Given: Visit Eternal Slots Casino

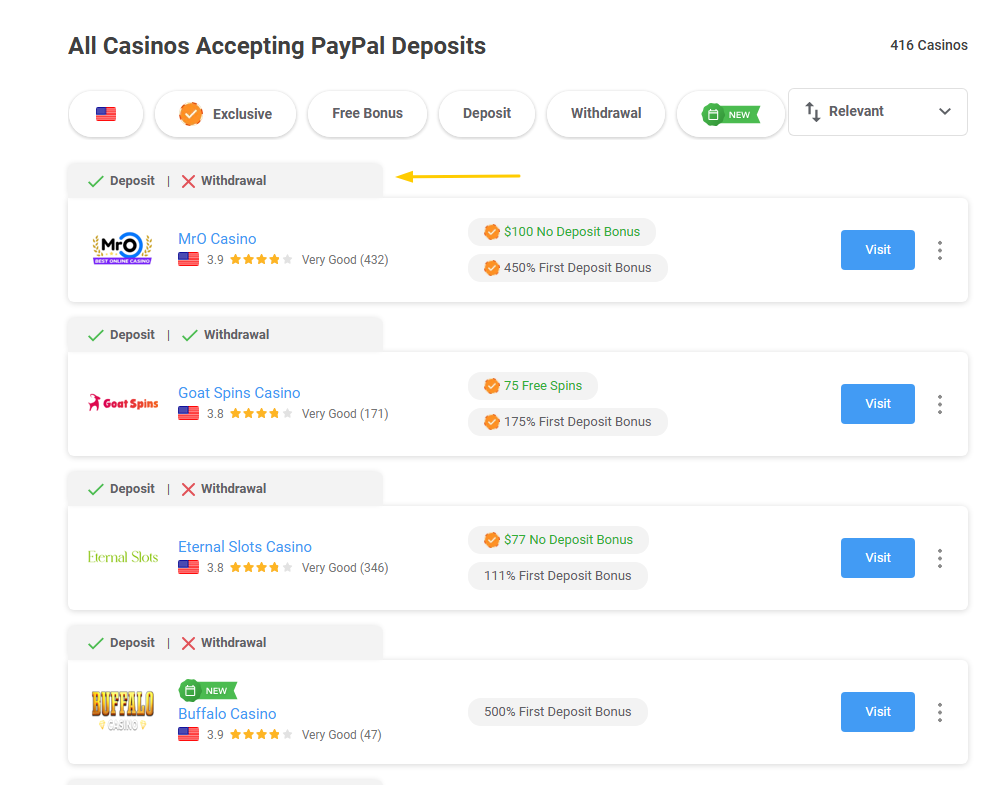Looking at the screenshot, I should [877, 558].
